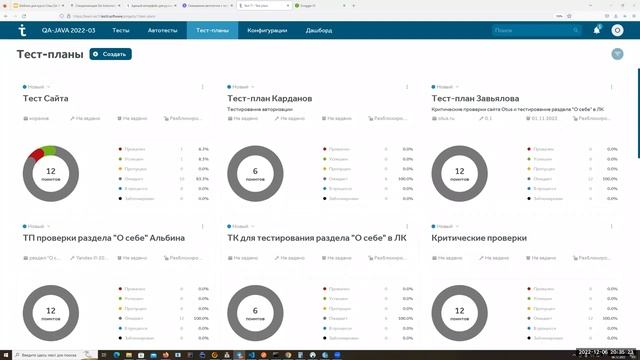
Task: Expand Новый status dropdown on ТП проверки раздела Альбина
Action: tap(36, 226)
